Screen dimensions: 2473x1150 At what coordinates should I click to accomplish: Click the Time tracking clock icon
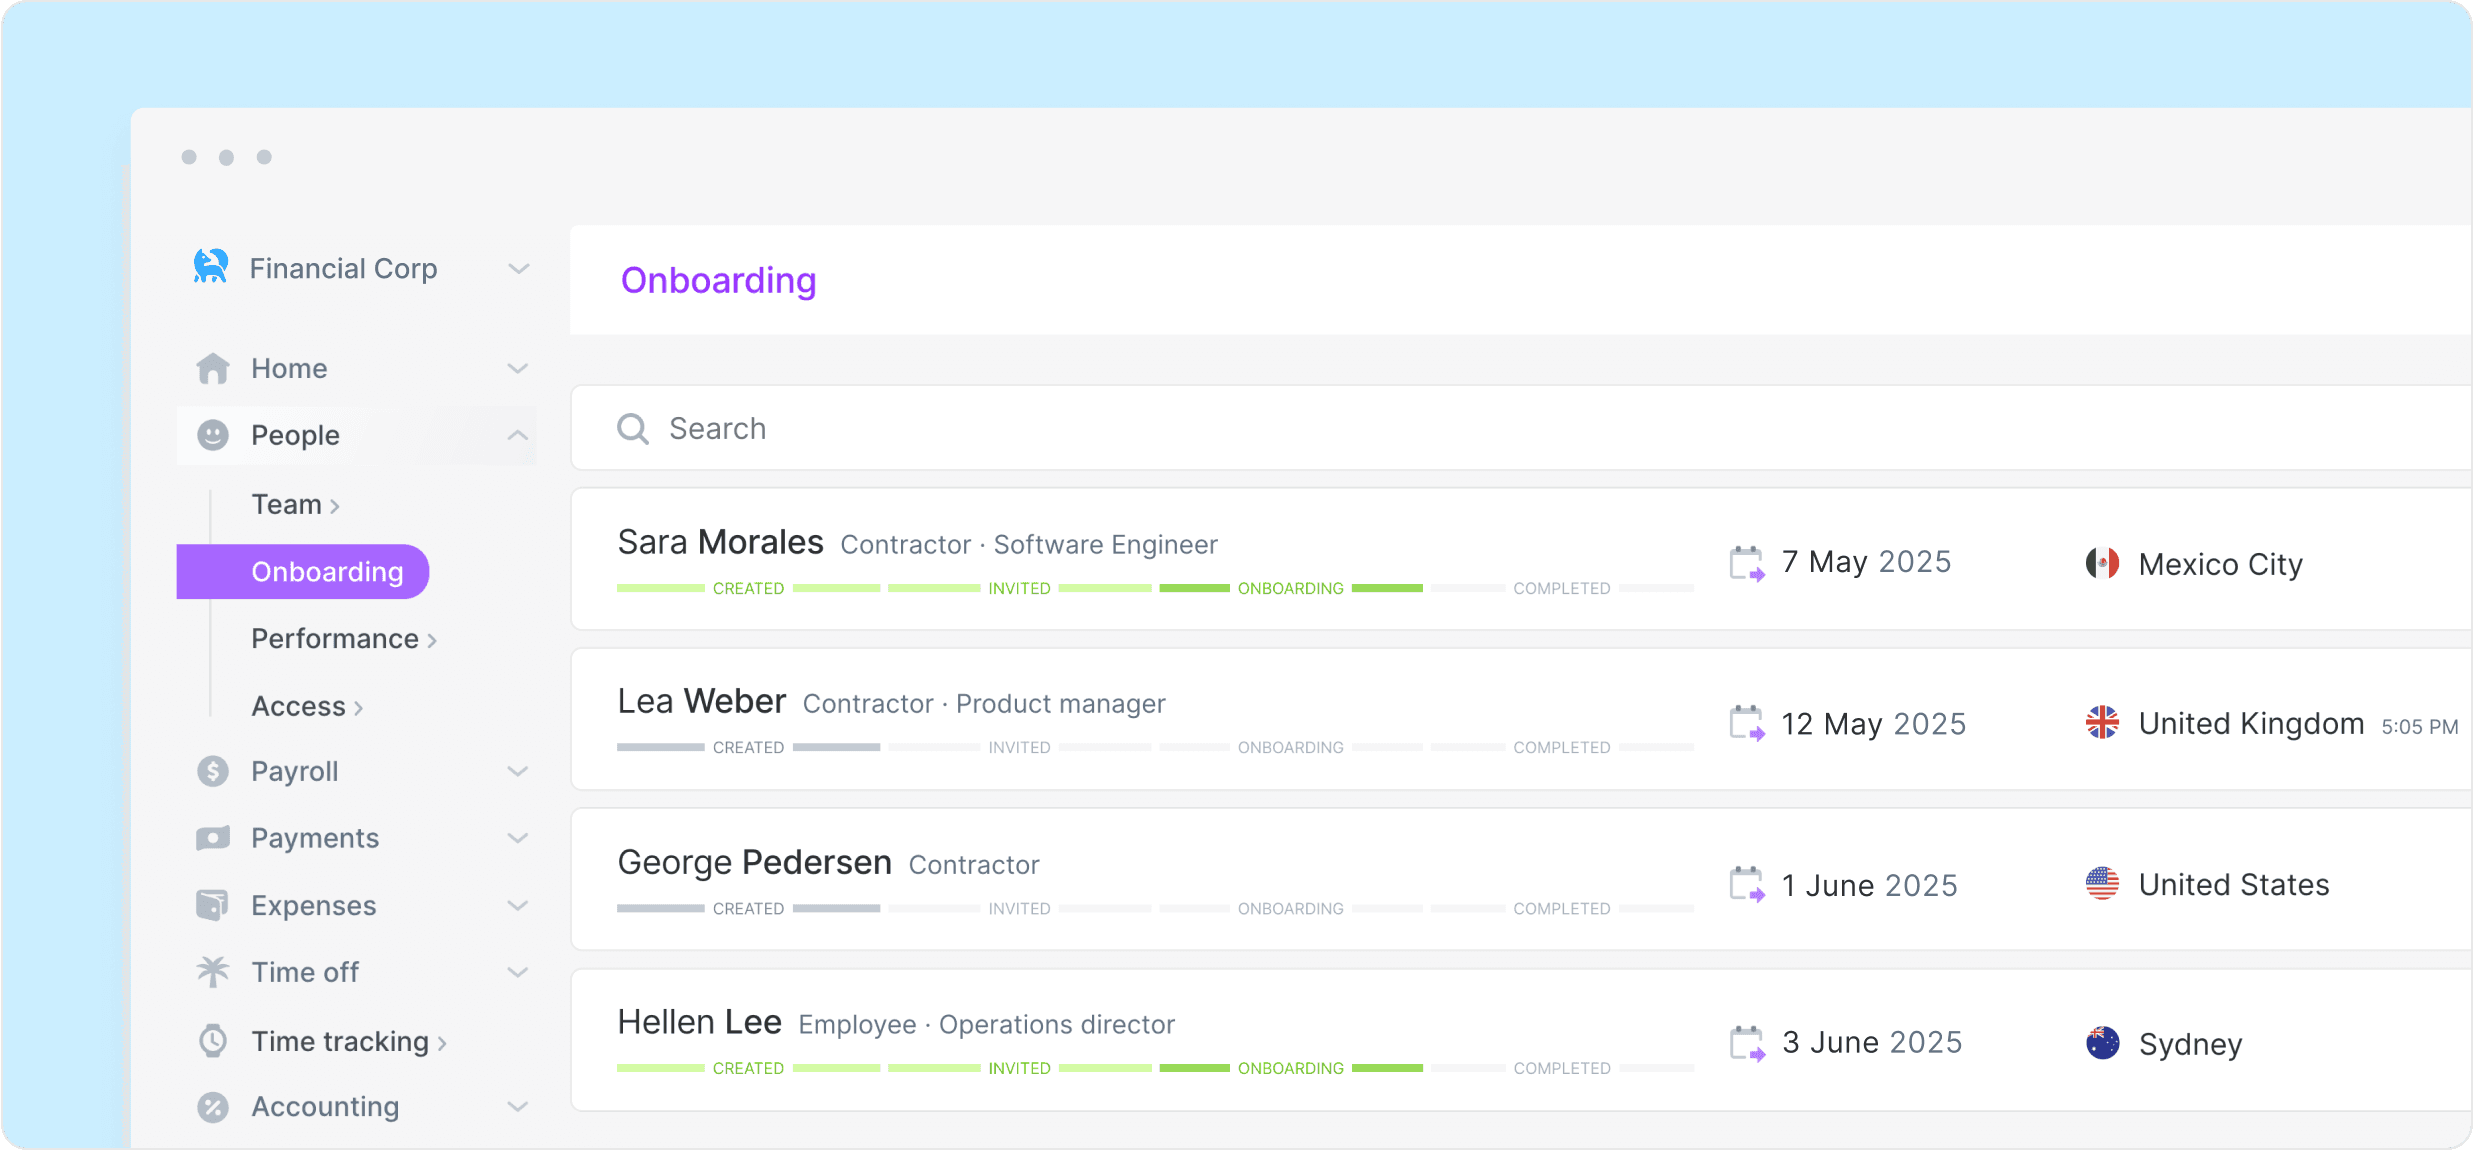point(213,1040)
